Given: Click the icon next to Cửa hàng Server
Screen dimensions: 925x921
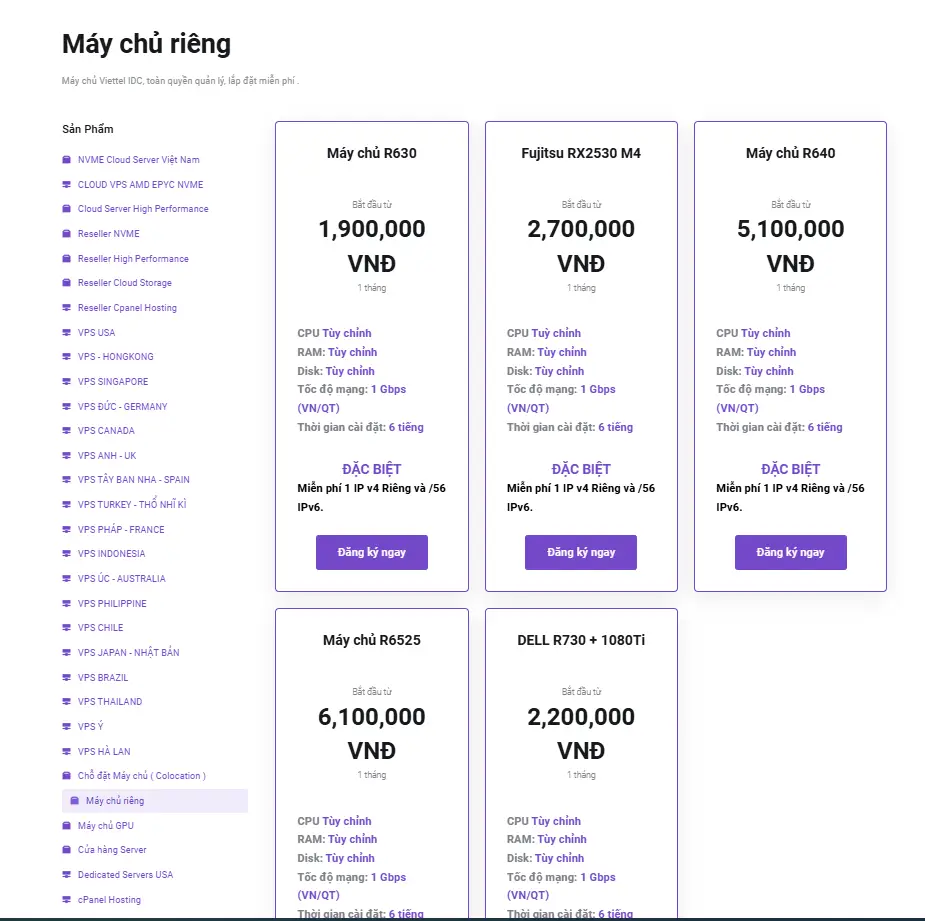Looking at the screenshot, I should [x=67, y=850].
